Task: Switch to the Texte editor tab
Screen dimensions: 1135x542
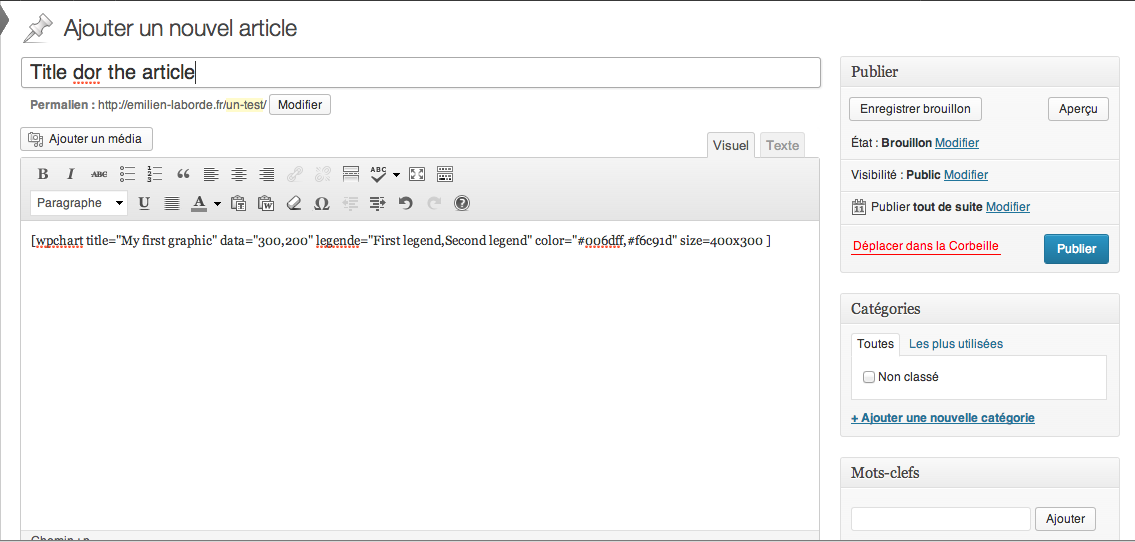Action: (x=782, y=145)
